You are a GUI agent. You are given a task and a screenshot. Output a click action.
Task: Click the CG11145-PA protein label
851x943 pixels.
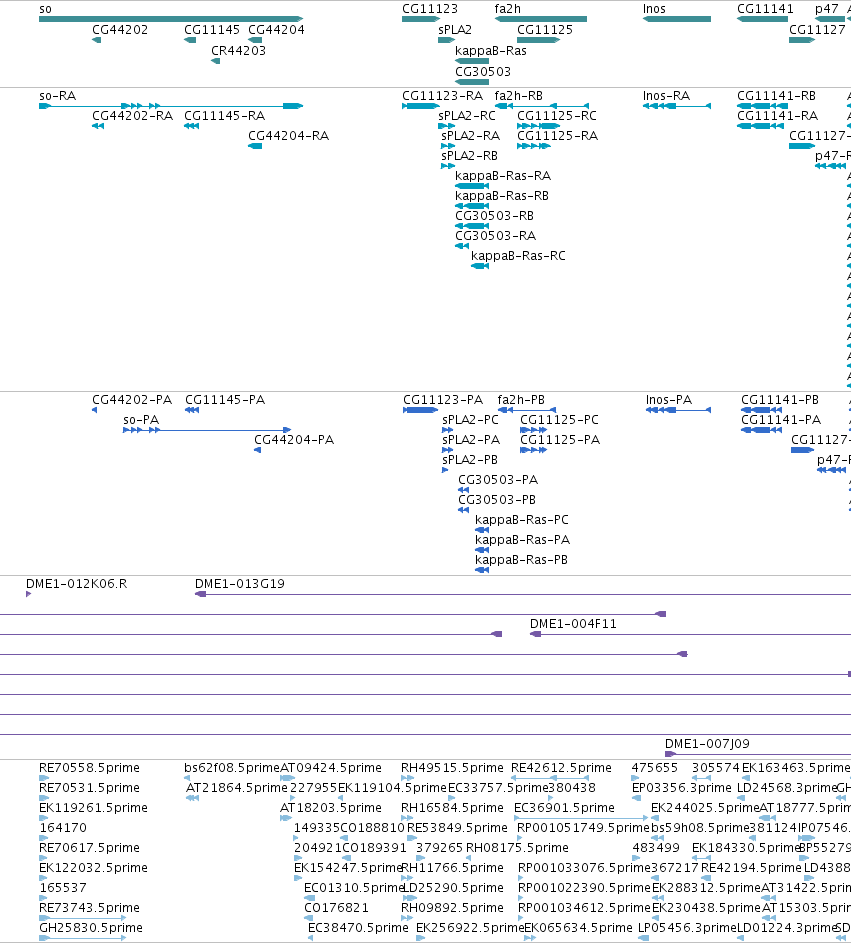pyautogui.click(x=225, y=399)
